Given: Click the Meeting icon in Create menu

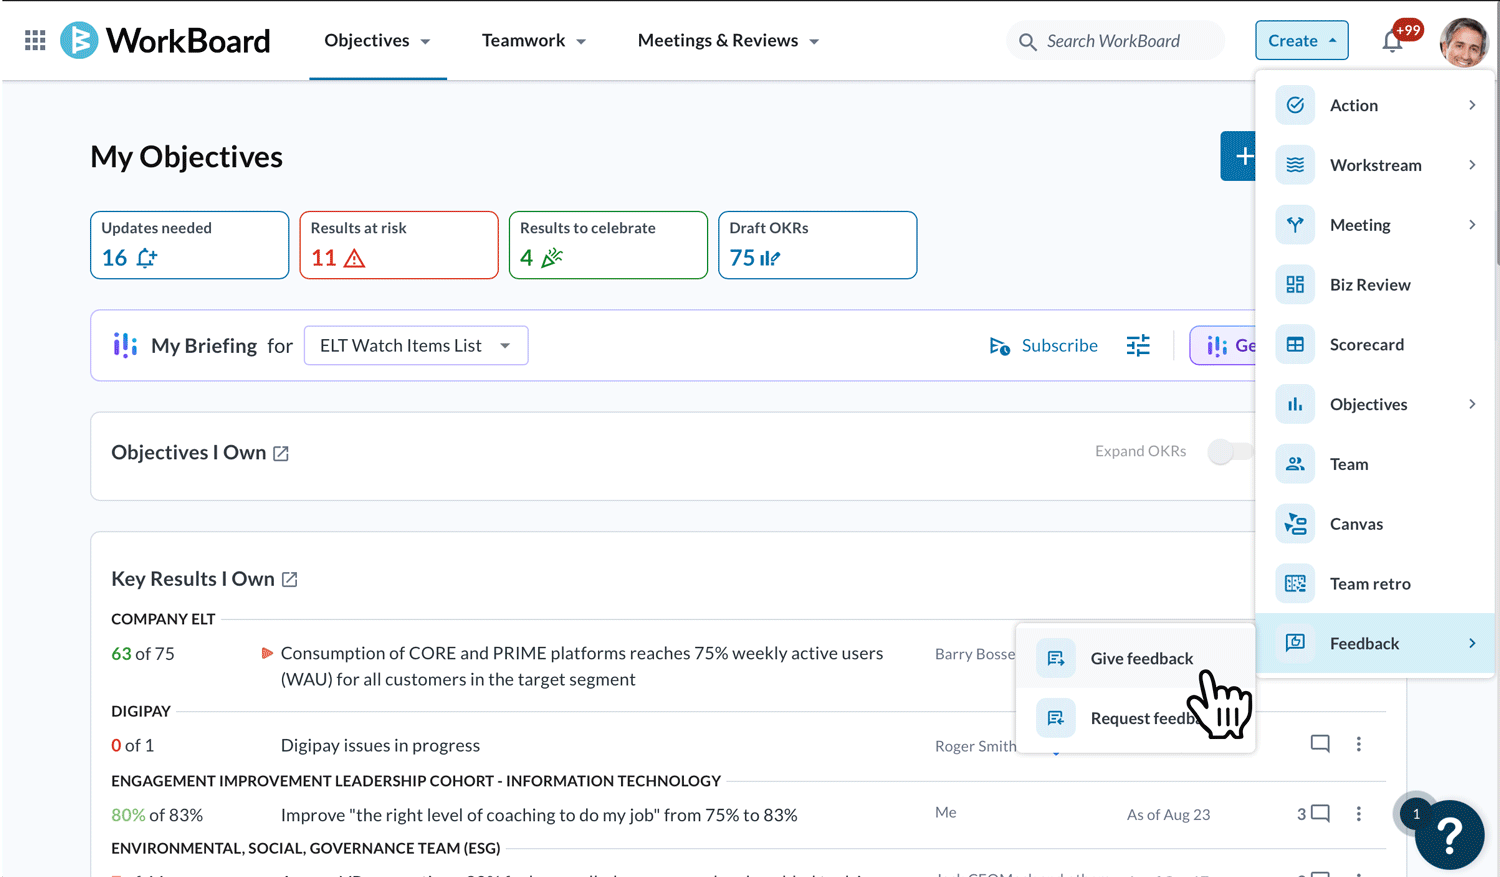Looking at the screenshot, I should pos(1295,225).
